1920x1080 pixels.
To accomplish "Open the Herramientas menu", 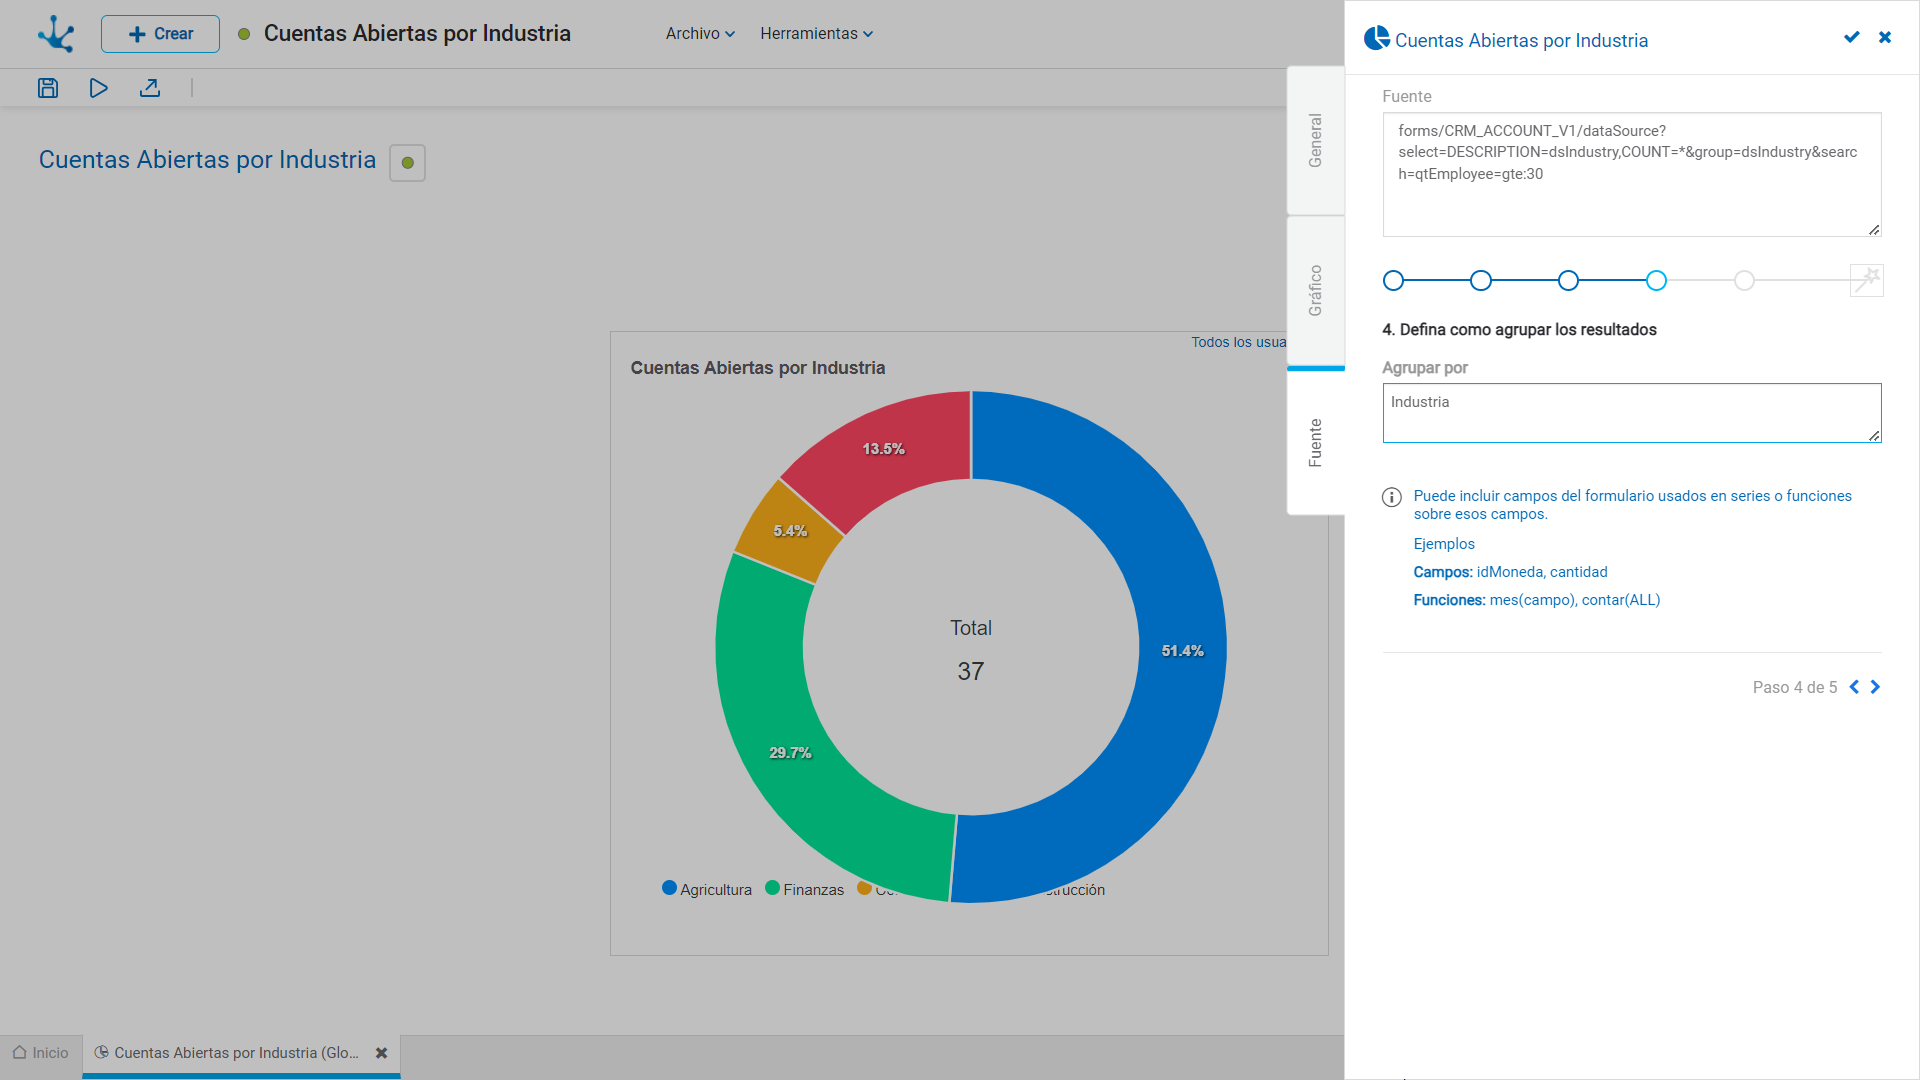I will 816,34.
